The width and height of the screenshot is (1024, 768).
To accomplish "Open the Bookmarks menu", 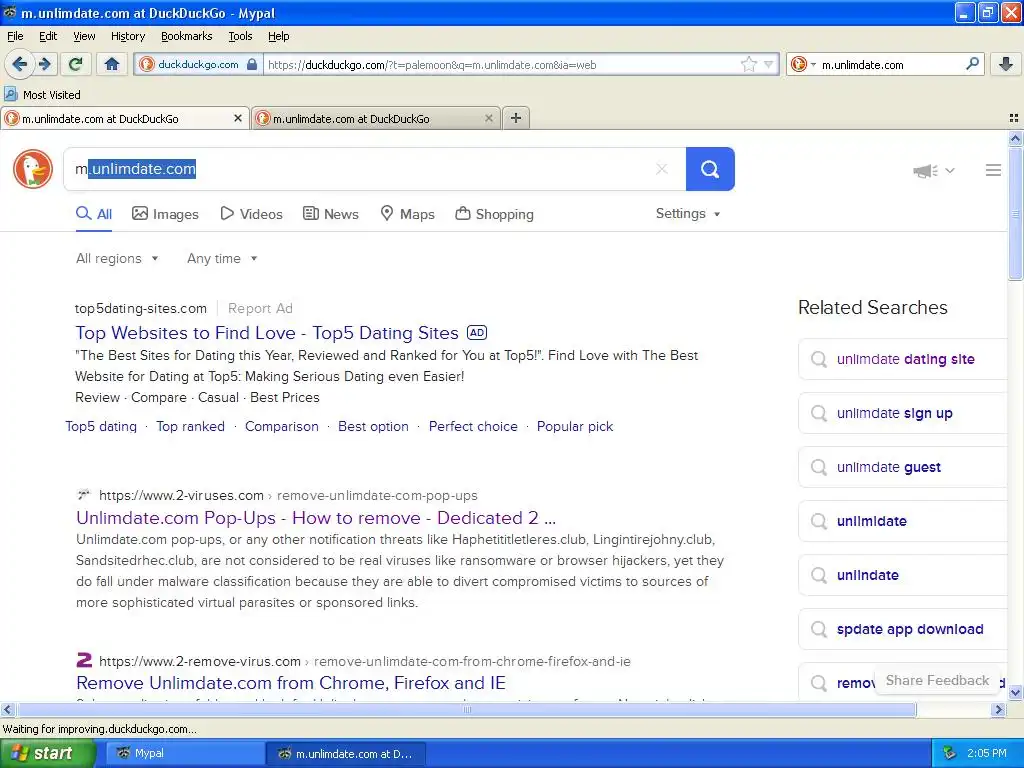I will coord(186,36).
